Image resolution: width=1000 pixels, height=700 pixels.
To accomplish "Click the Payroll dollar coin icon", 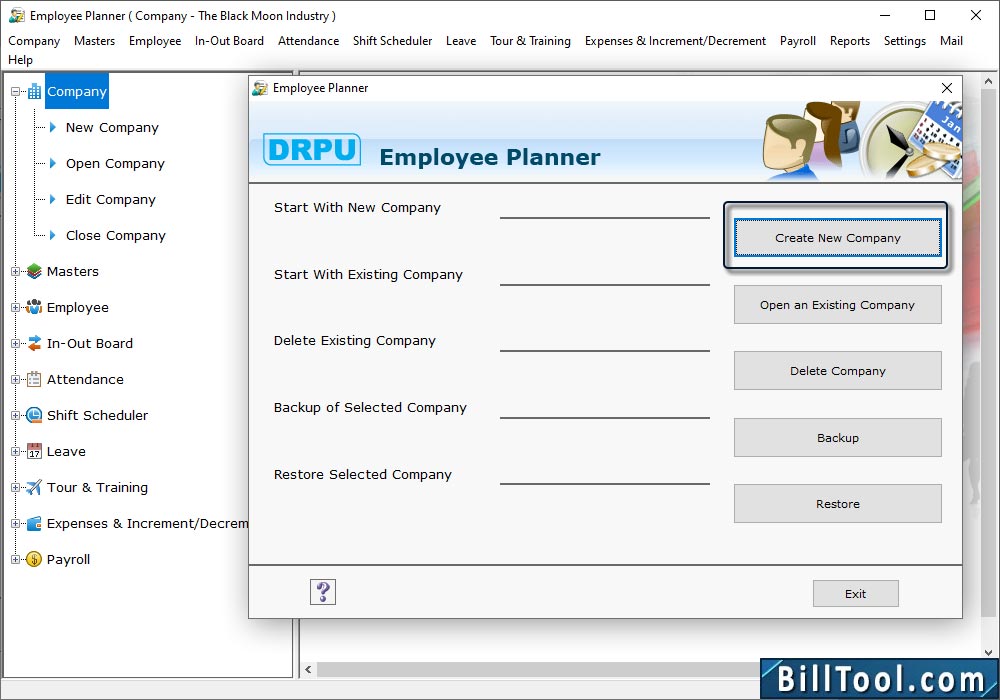I will [34, 560].
